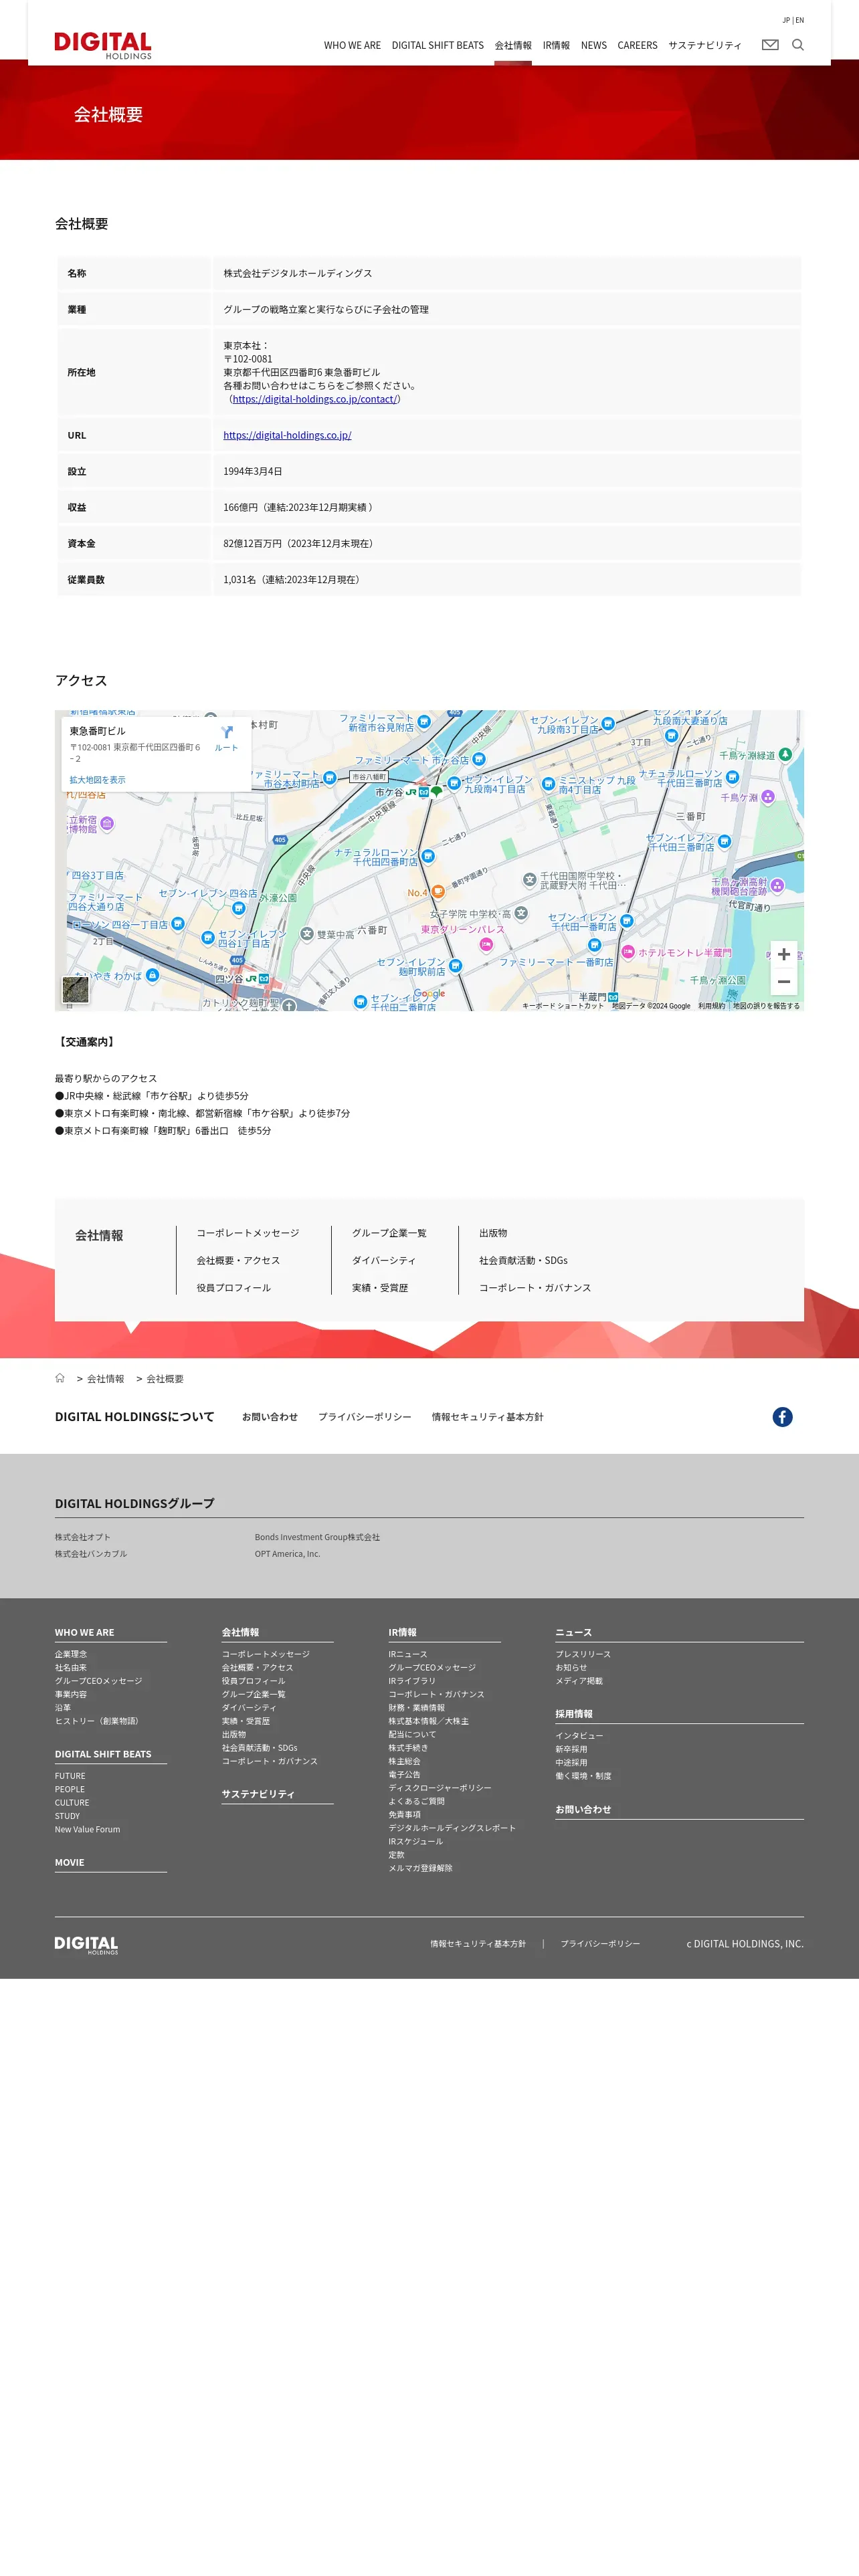Open ヒストリー（創業物語） footer link

(98, 1721)
